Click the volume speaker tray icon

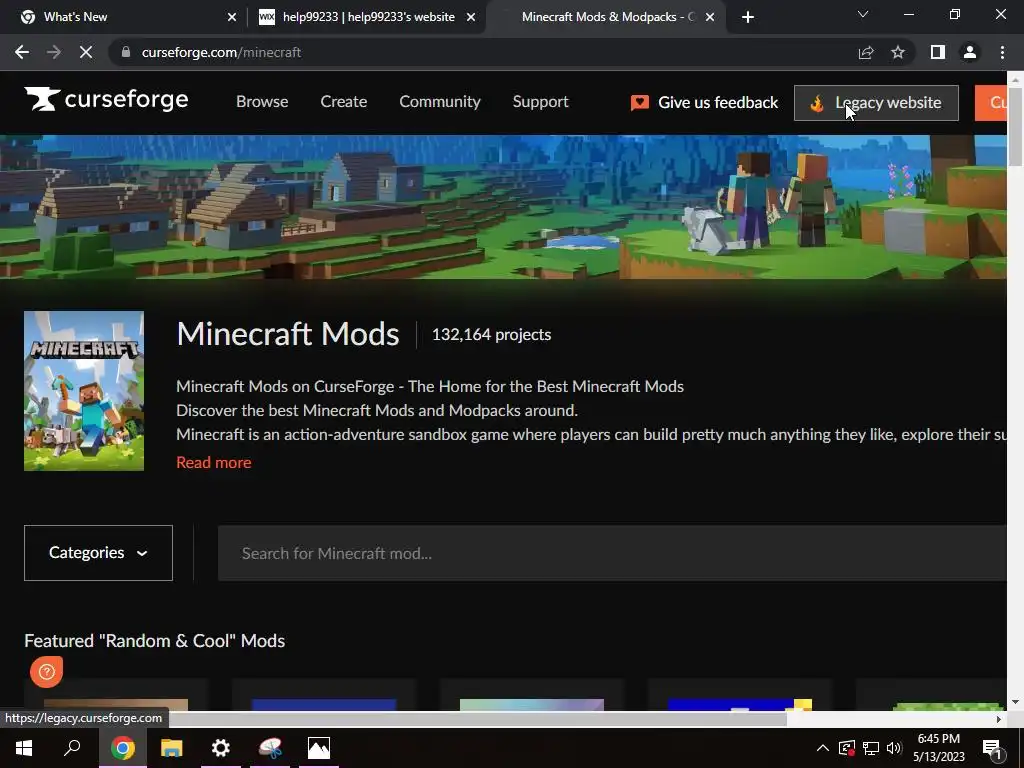[x=894, y=748]
